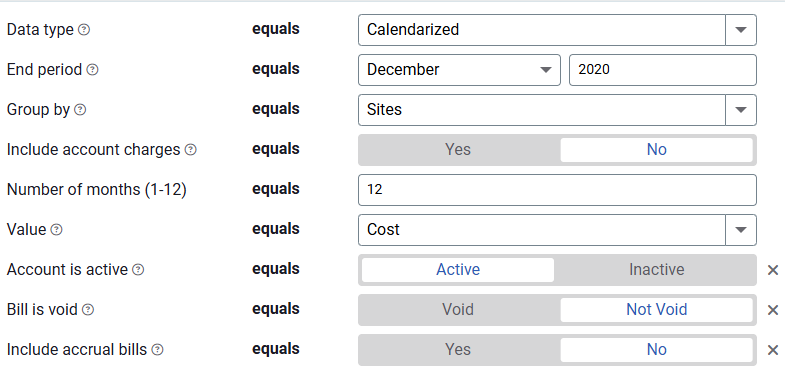Switch Account is active to Inactive
785x383 pixels.
656,270
